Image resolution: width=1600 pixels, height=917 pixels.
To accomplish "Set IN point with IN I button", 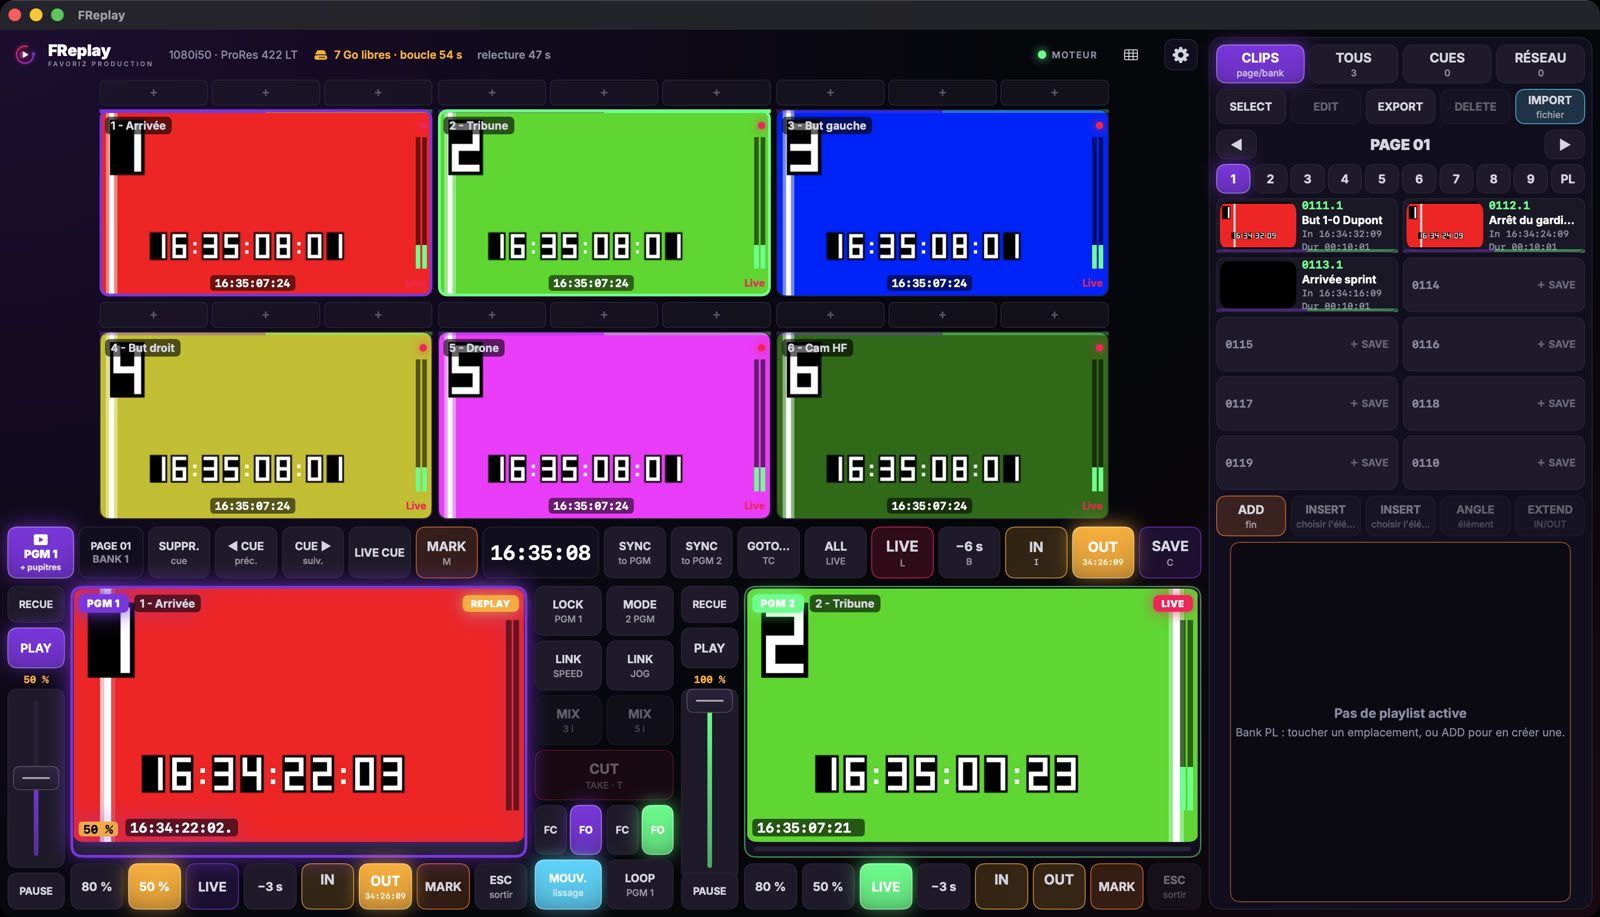I will tap(1036, 553).
